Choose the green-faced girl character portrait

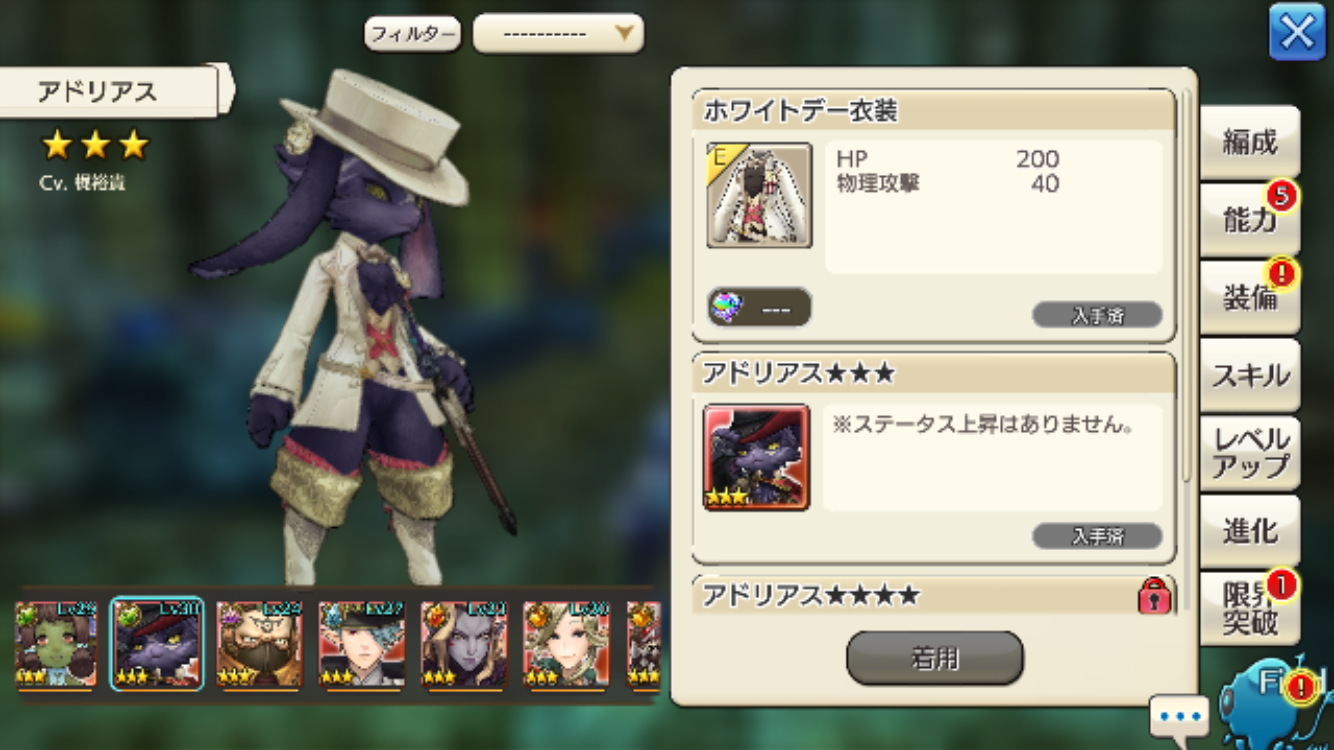(56, 644)
